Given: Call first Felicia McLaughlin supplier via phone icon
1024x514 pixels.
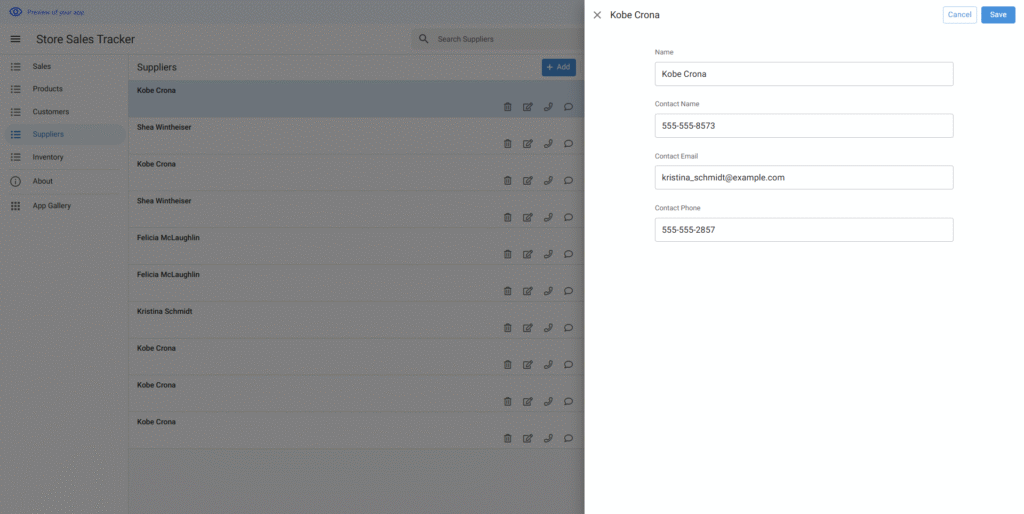Looking at the screenshot, I should [548, 254].
